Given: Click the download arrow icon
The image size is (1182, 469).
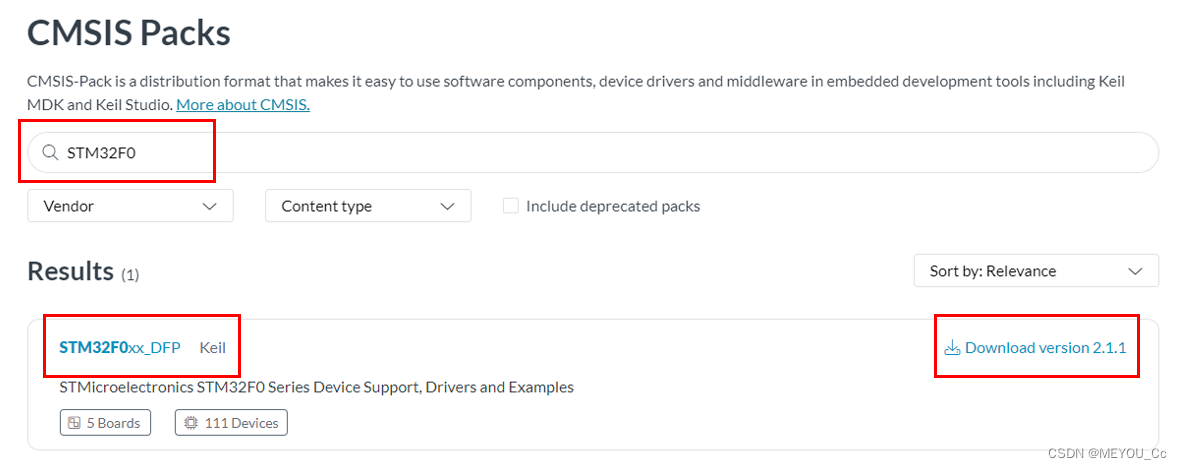Looking at the screenshot, I should (x=952, y=348).
